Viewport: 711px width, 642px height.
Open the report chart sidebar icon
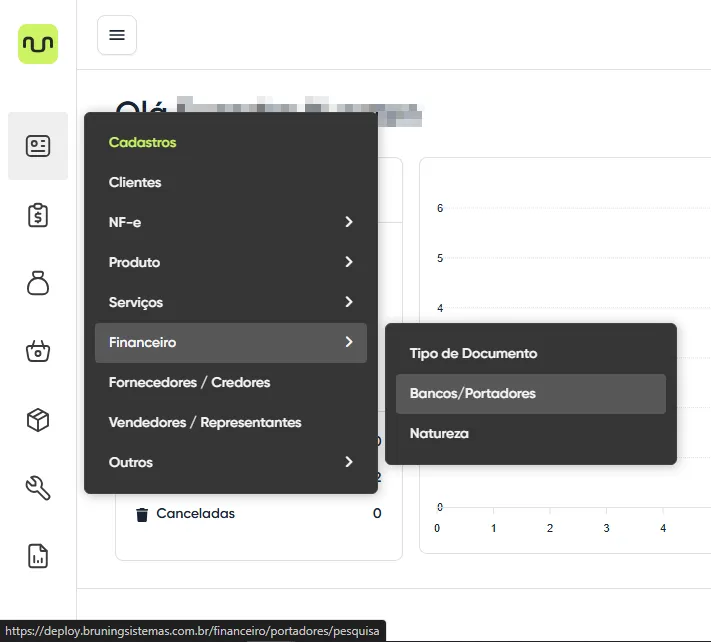[38, 556]
